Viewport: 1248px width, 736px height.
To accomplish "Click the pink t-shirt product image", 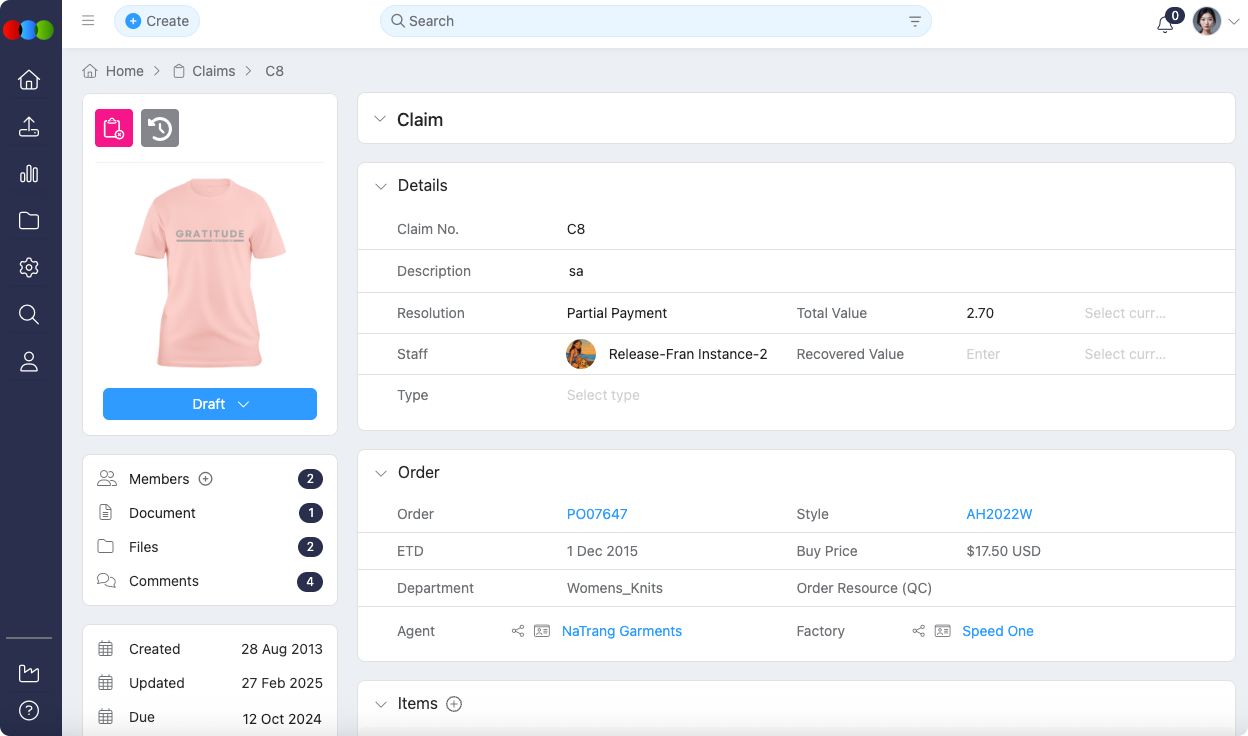I will [210, 272].
